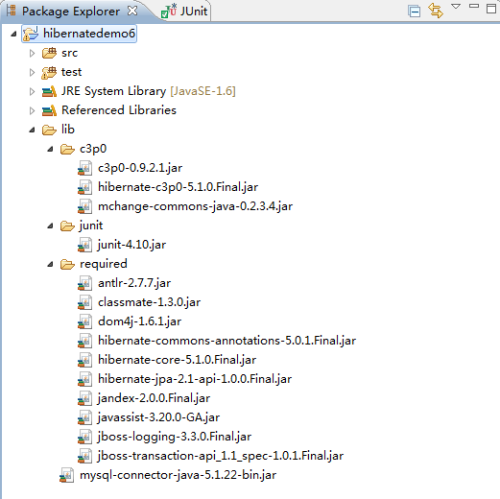
Task: Select the lib folder label
Action: 68,129
